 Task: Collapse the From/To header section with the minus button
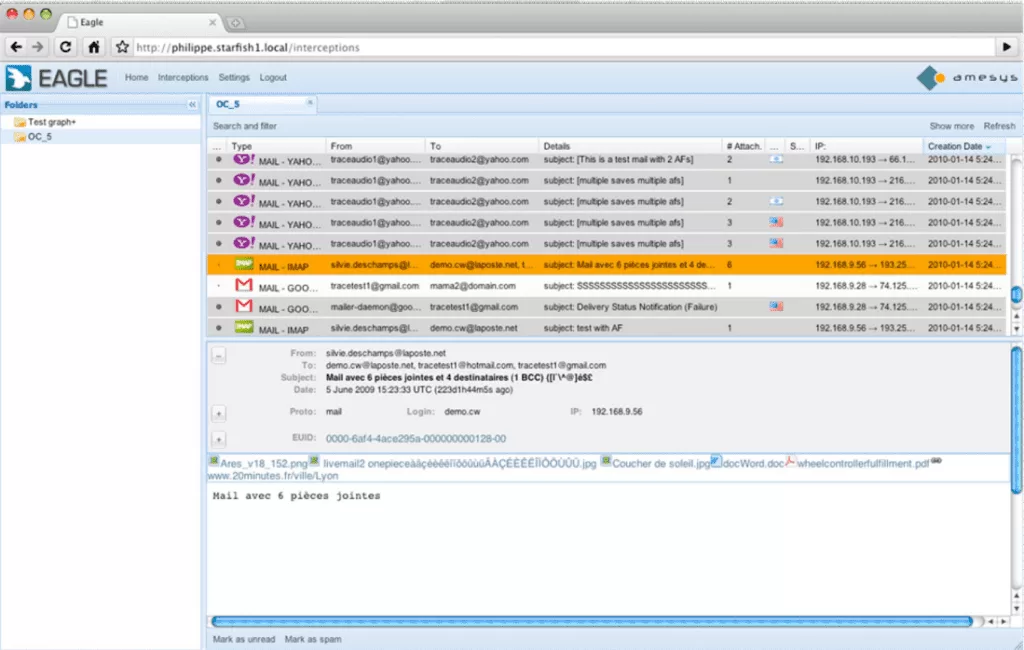219,355
